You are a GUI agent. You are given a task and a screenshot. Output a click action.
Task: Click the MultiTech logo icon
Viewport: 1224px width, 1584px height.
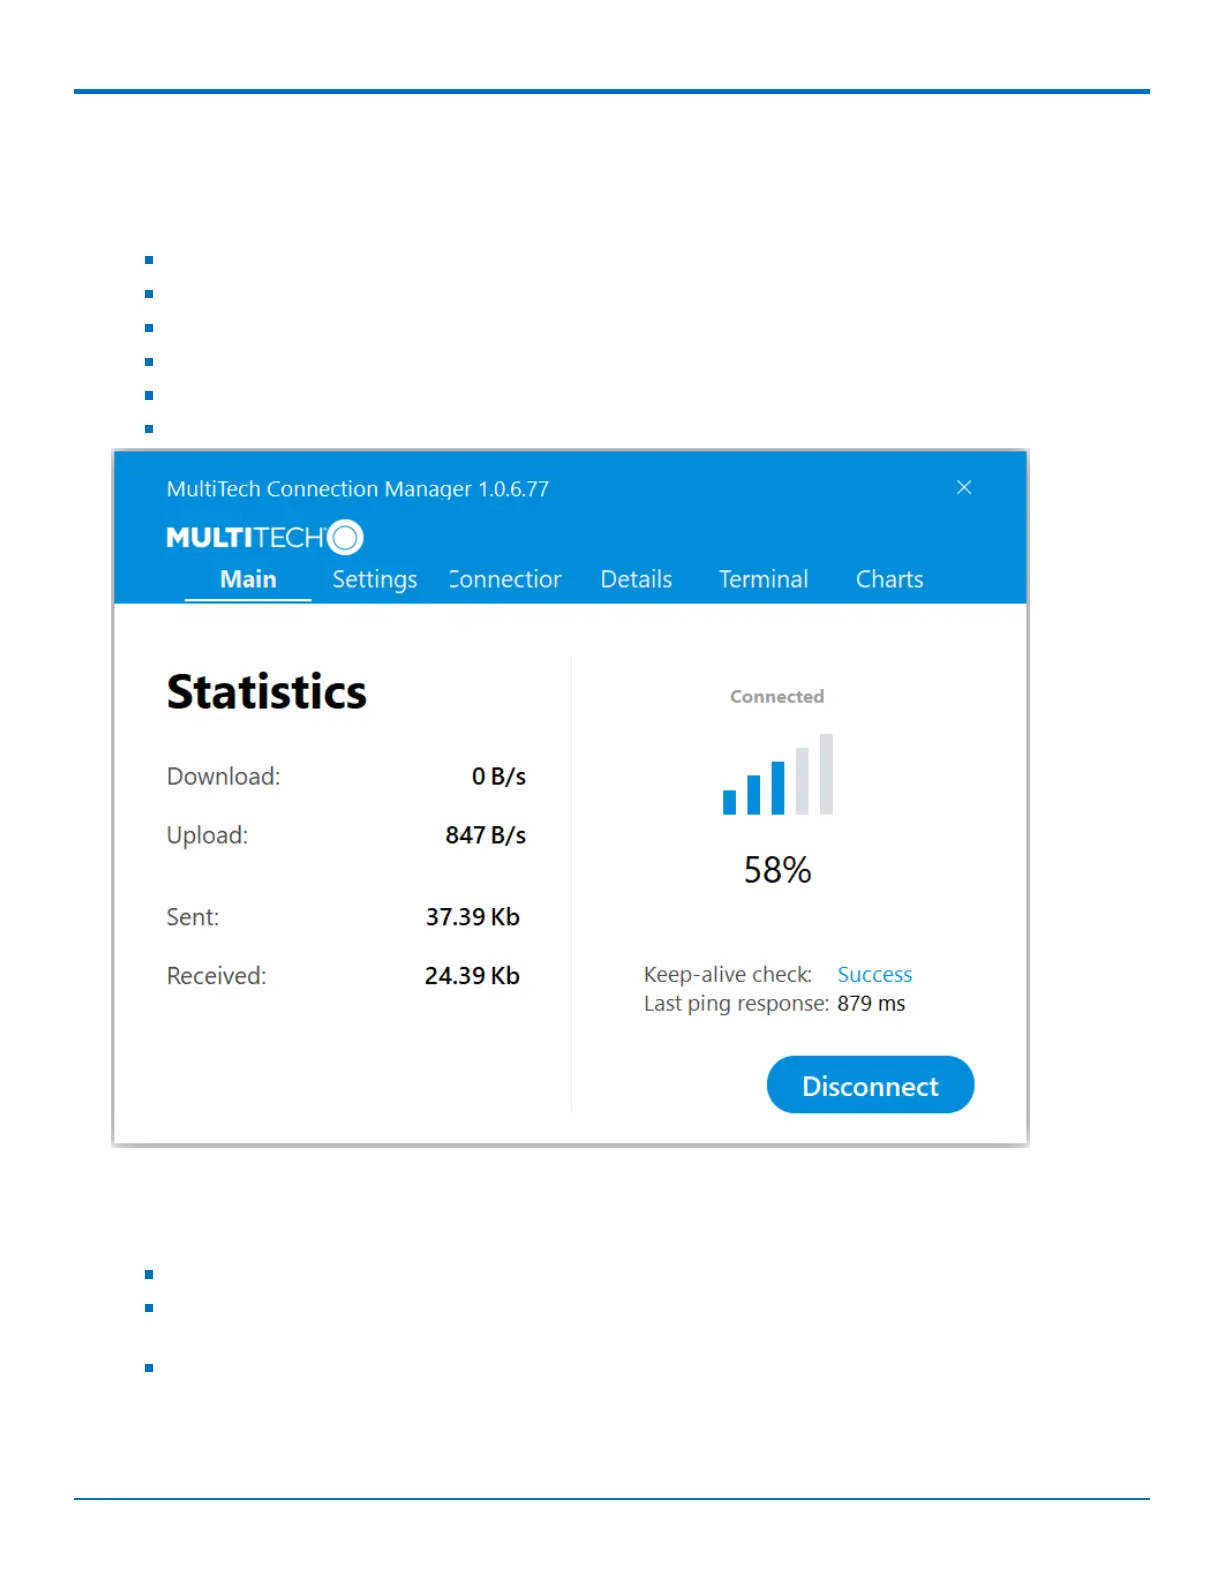(x=265, y=538)
